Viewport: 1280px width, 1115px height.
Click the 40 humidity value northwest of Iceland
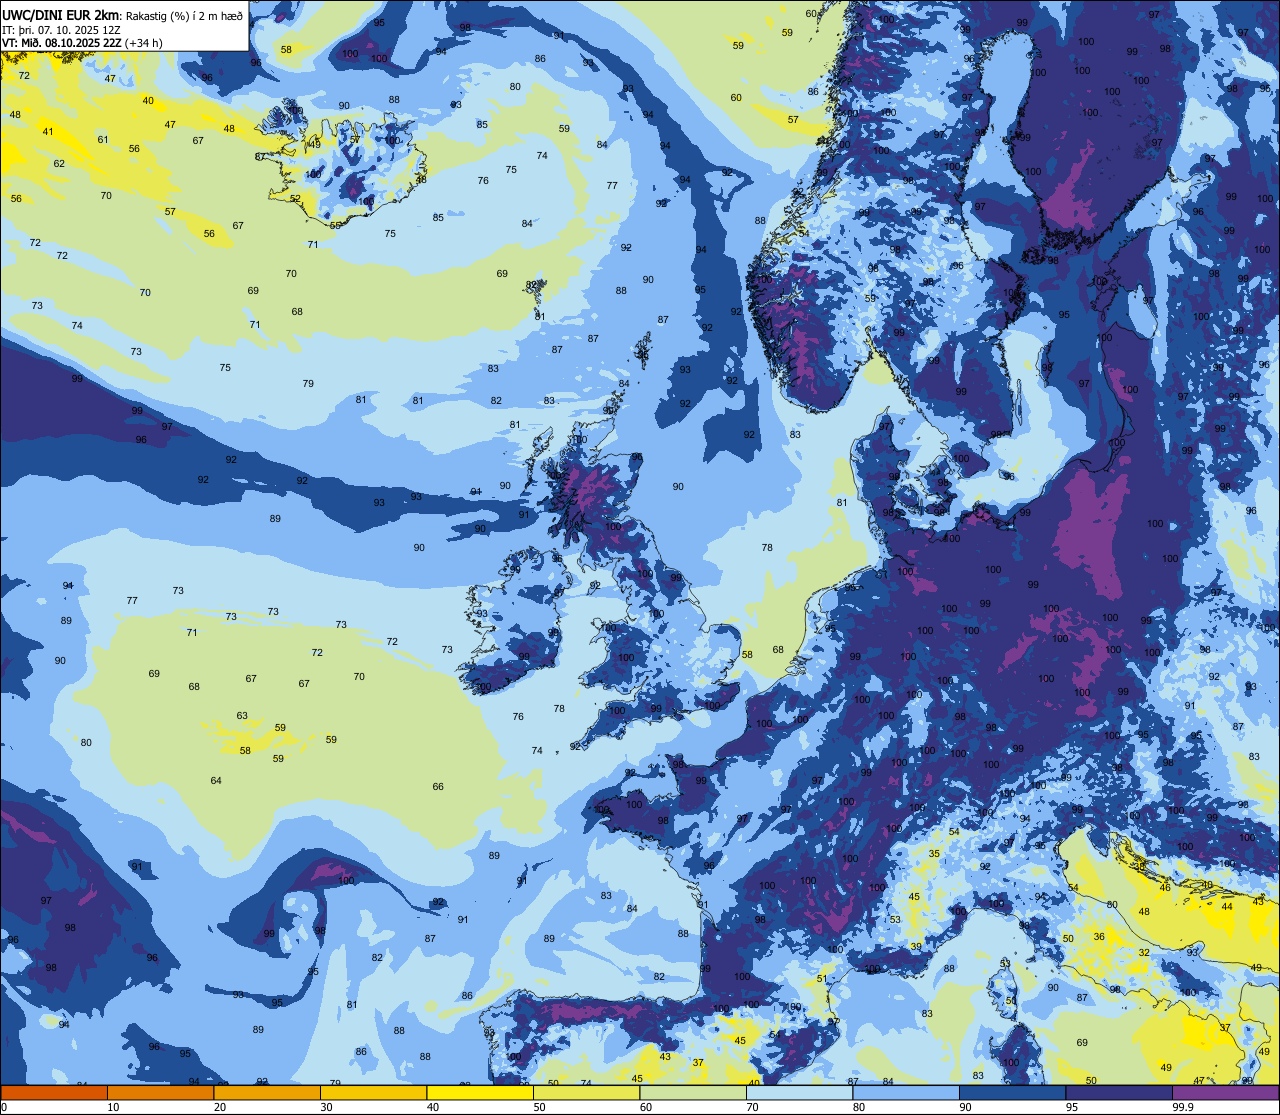(x=148, y=100)
